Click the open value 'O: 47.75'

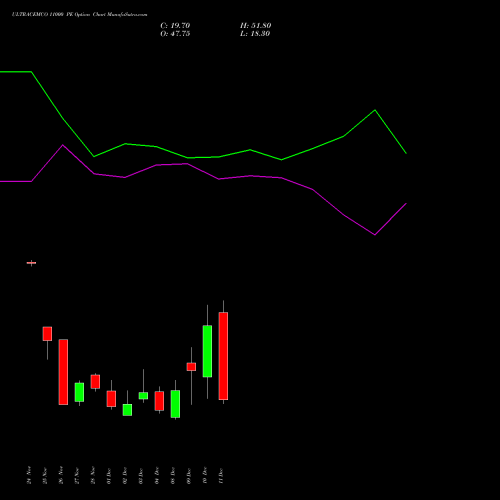[175, 34]
